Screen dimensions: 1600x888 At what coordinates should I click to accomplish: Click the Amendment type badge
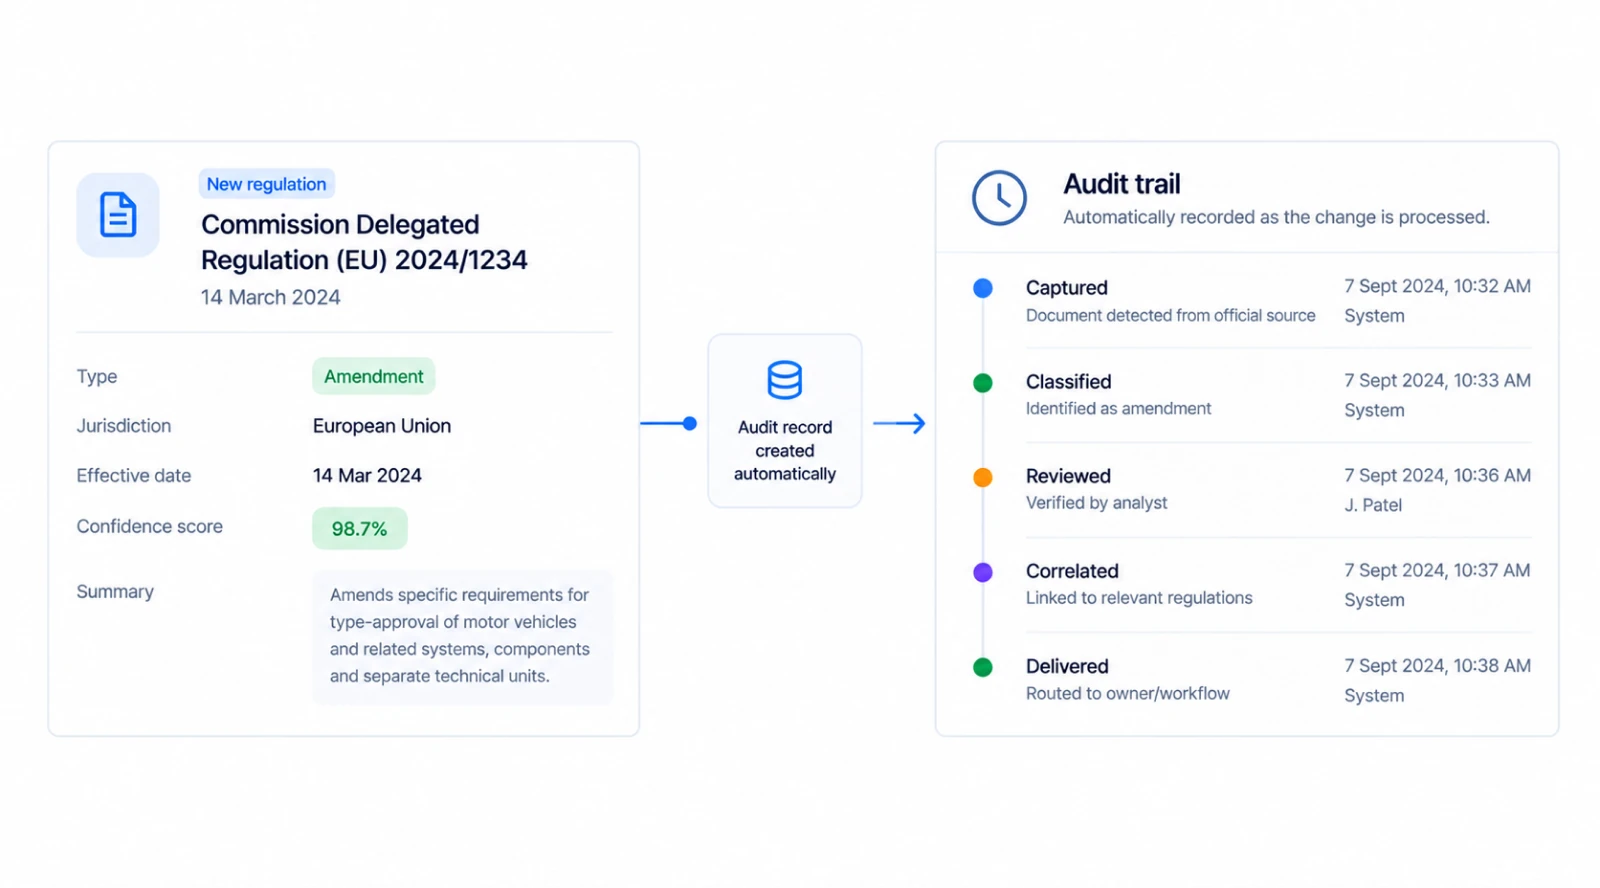(374, 376)
